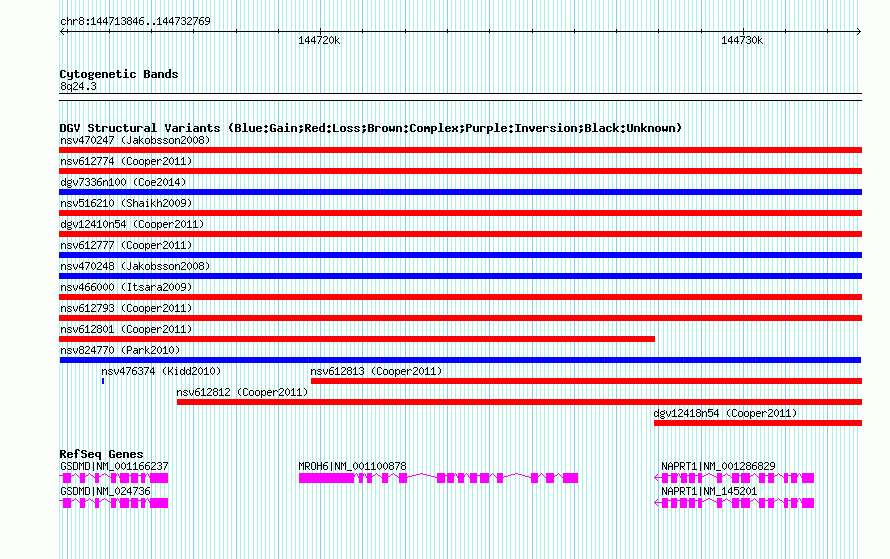Click the nsv824770 (Park2010) blue bar
The image size is (890, 559).
(460, 360)
